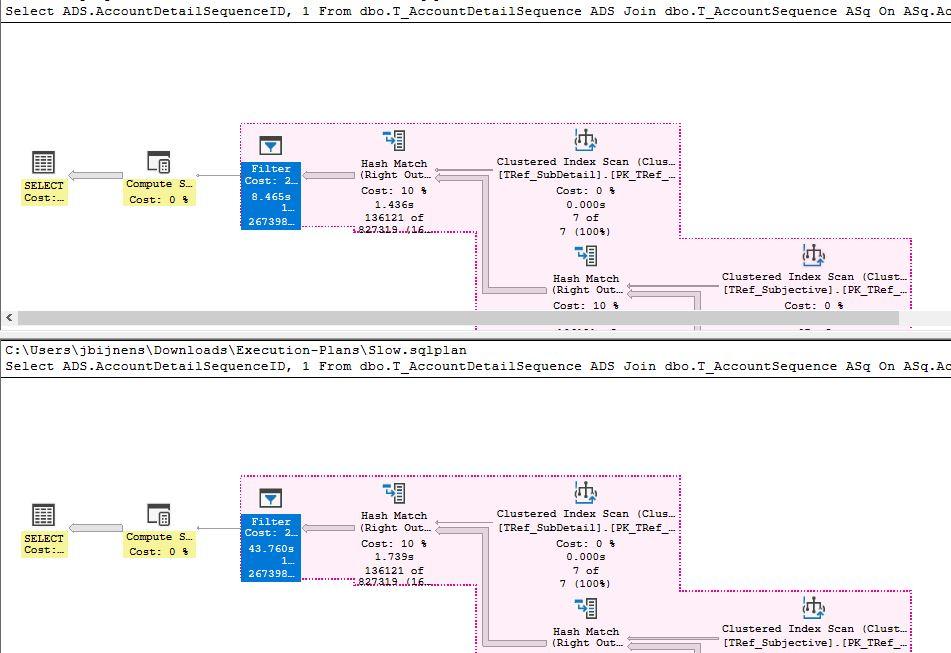
Task: Click '136121 of' row count in top plan
Action: tap(394, 218)
